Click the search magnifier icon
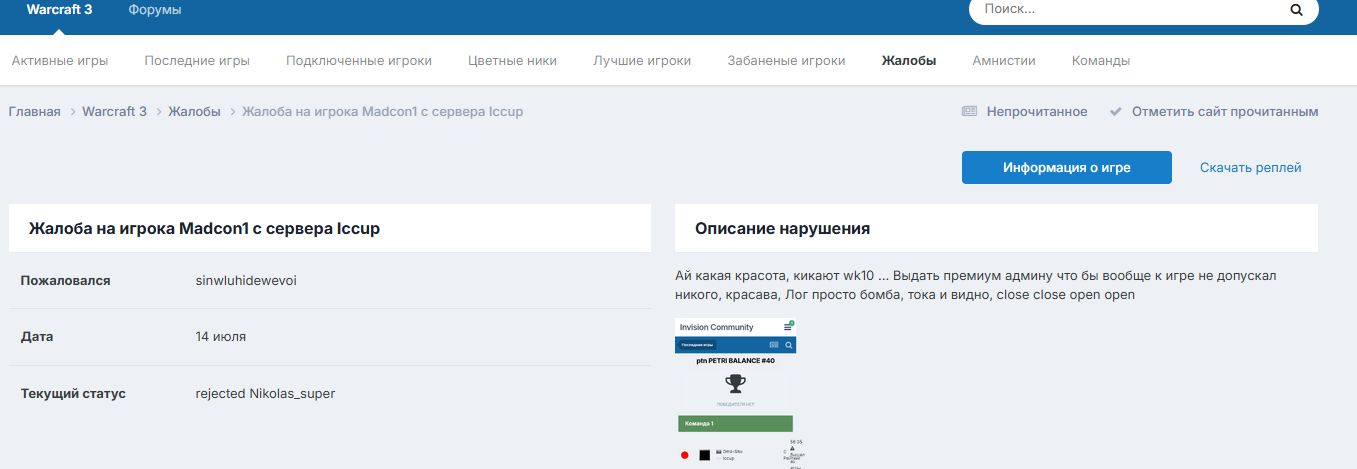Screen dimensions: 1357x469 (1296, 10)
